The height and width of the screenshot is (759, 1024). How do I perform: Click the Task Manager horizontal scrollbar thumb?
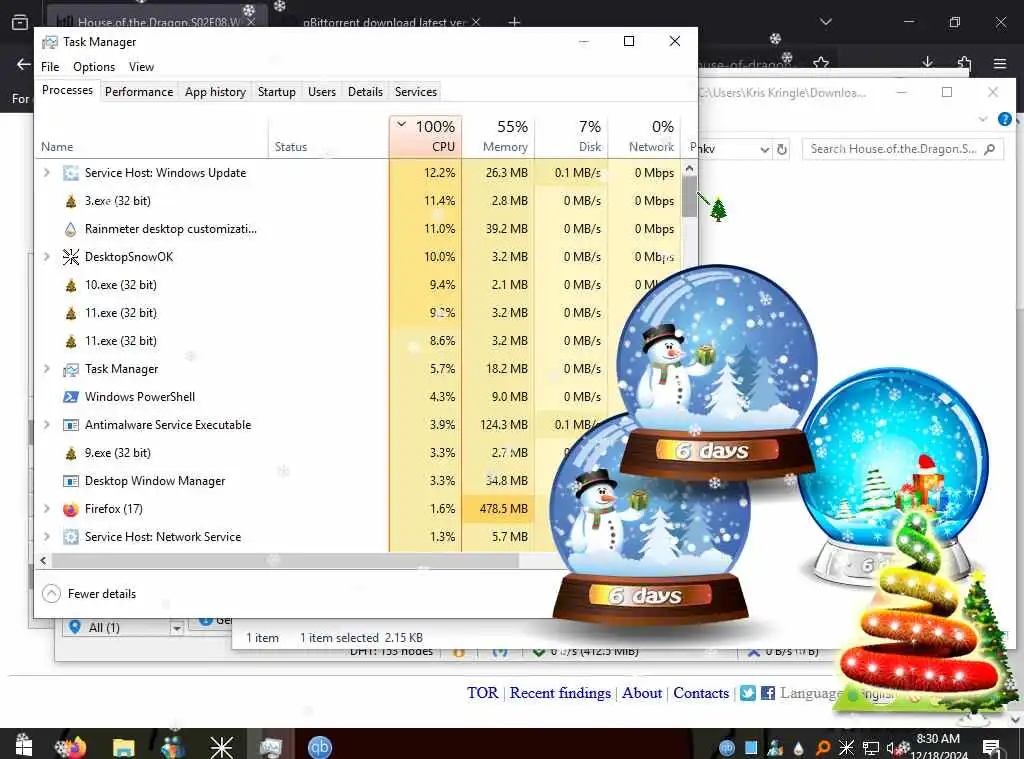(x=285, y=560)
